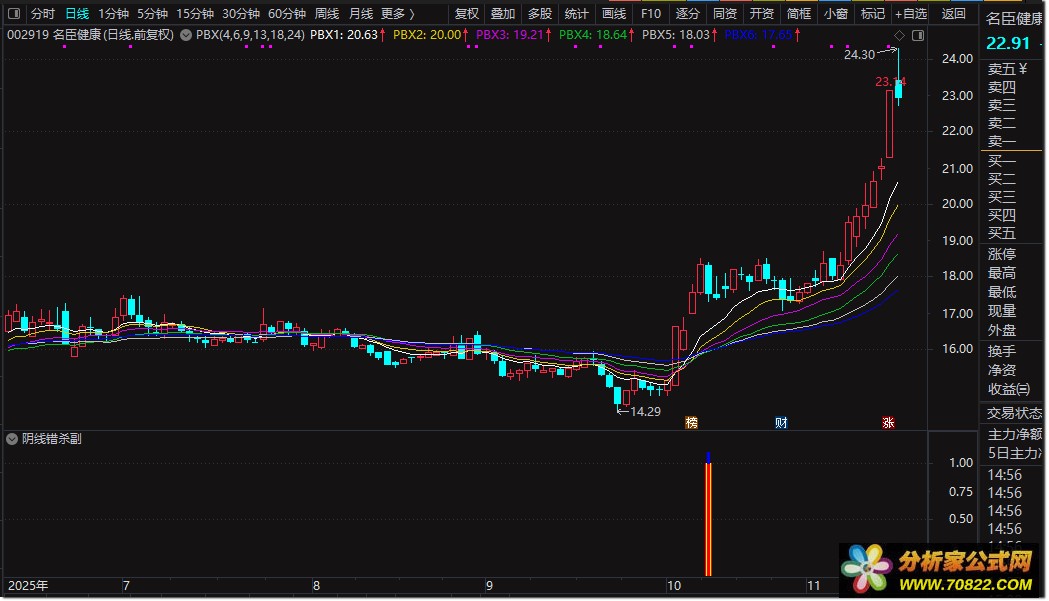1049x601 pixels.
Task: Click the 2025年 date axis label
Action: (x=28, y=586)
